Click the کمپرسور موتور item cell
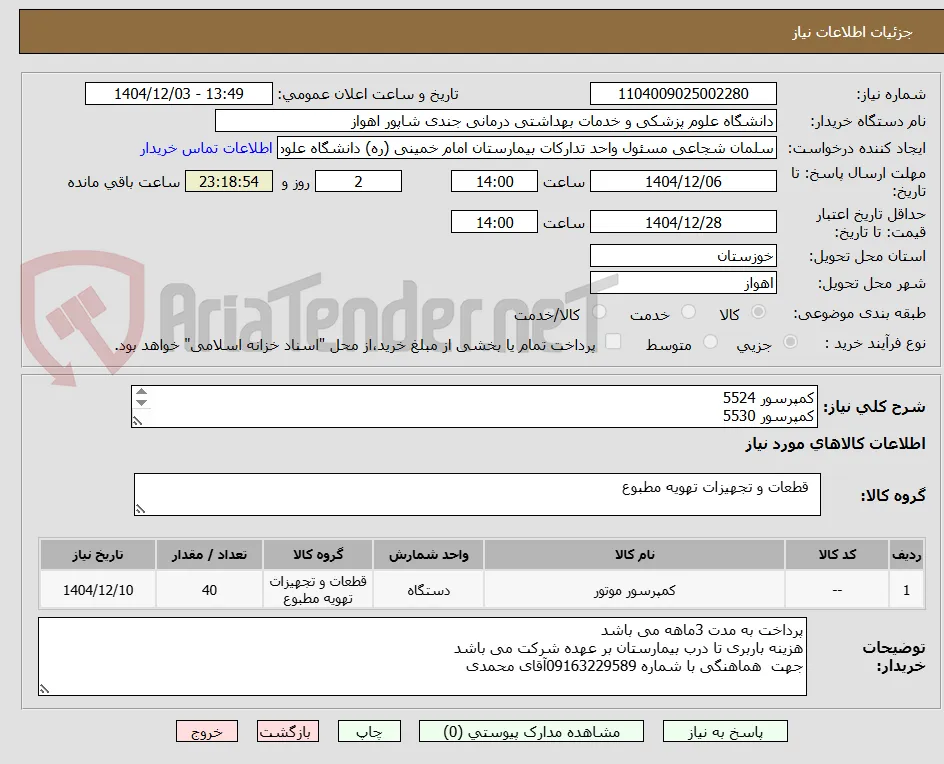This screenshot has width=944, height=764. click(635, 590)
